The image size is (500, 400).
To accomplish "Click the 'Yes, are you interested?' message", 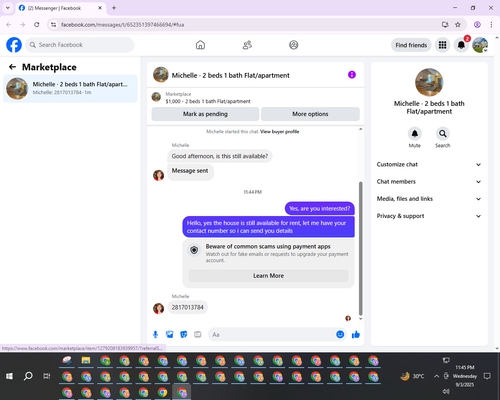I will pyautogui.click(x=320, y=209).
